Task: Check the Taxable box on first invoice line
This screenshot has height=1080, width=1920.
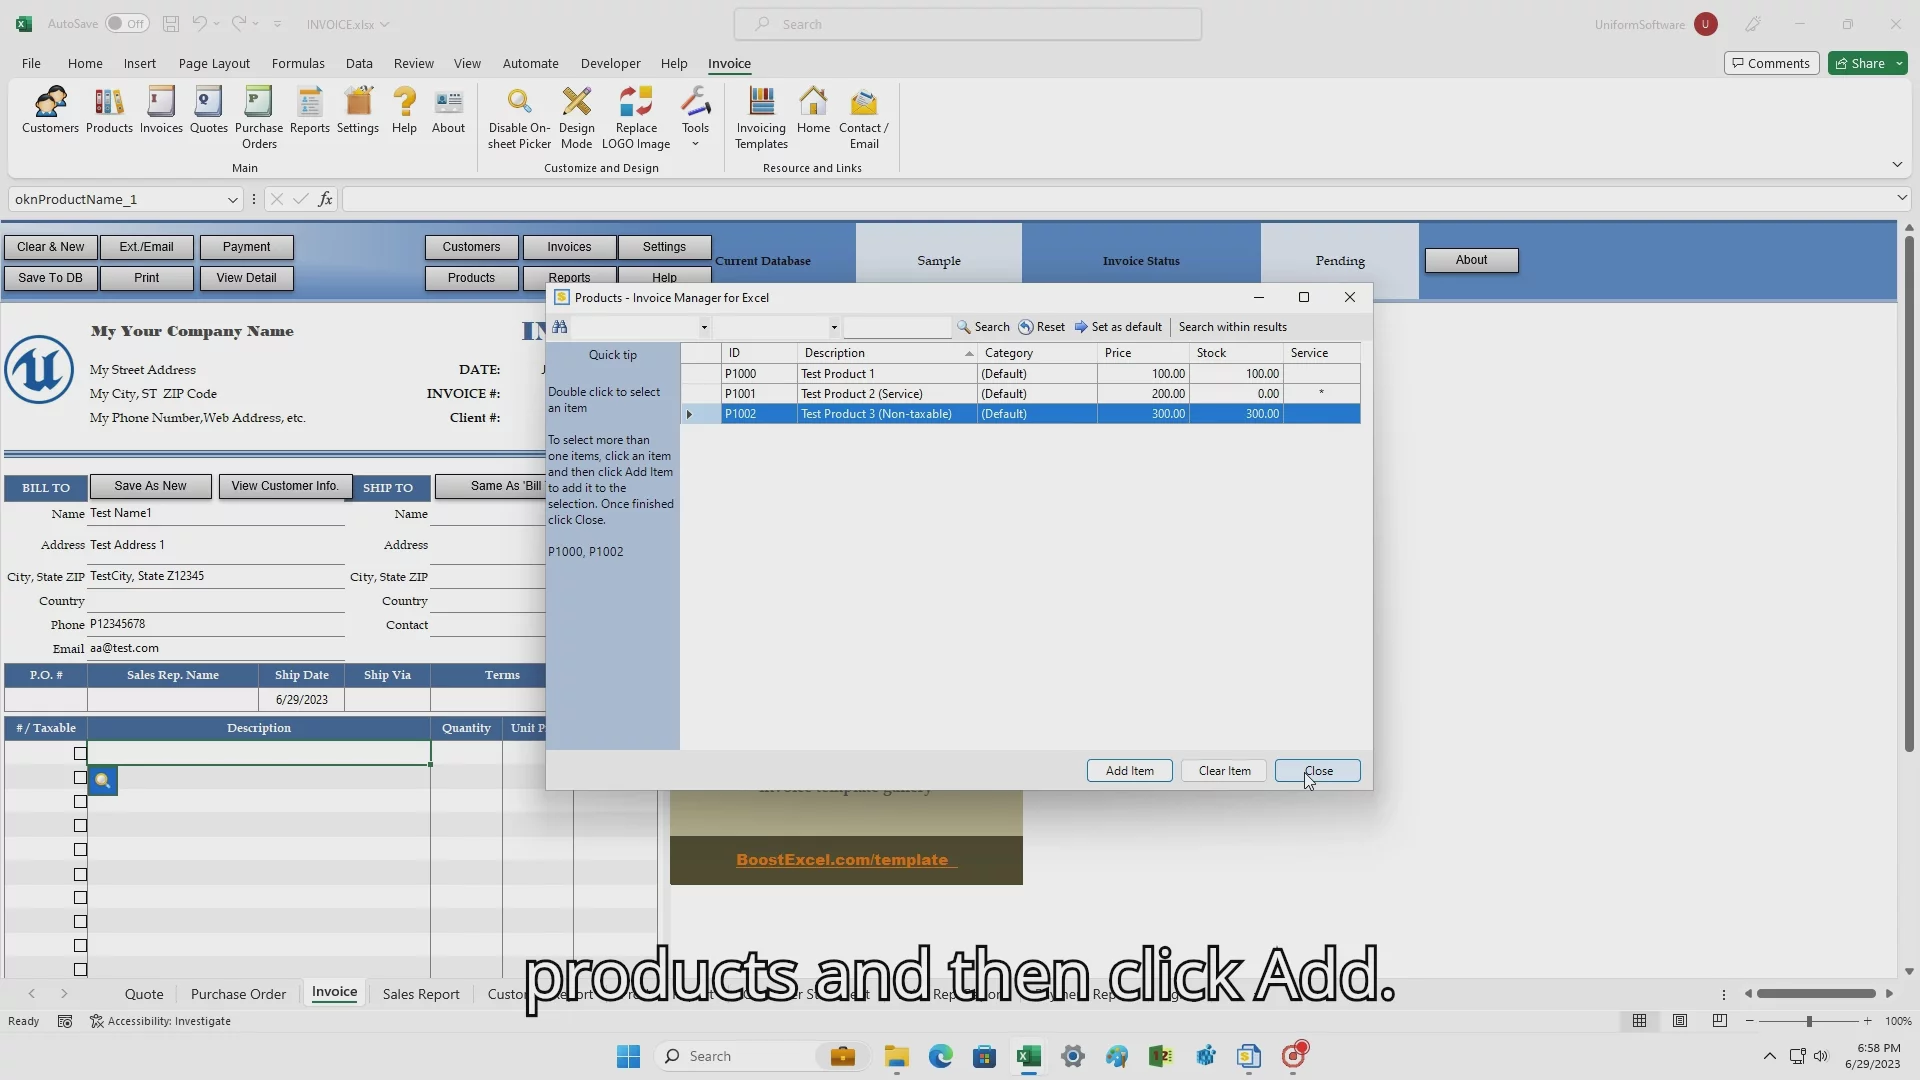Action: 80,753
